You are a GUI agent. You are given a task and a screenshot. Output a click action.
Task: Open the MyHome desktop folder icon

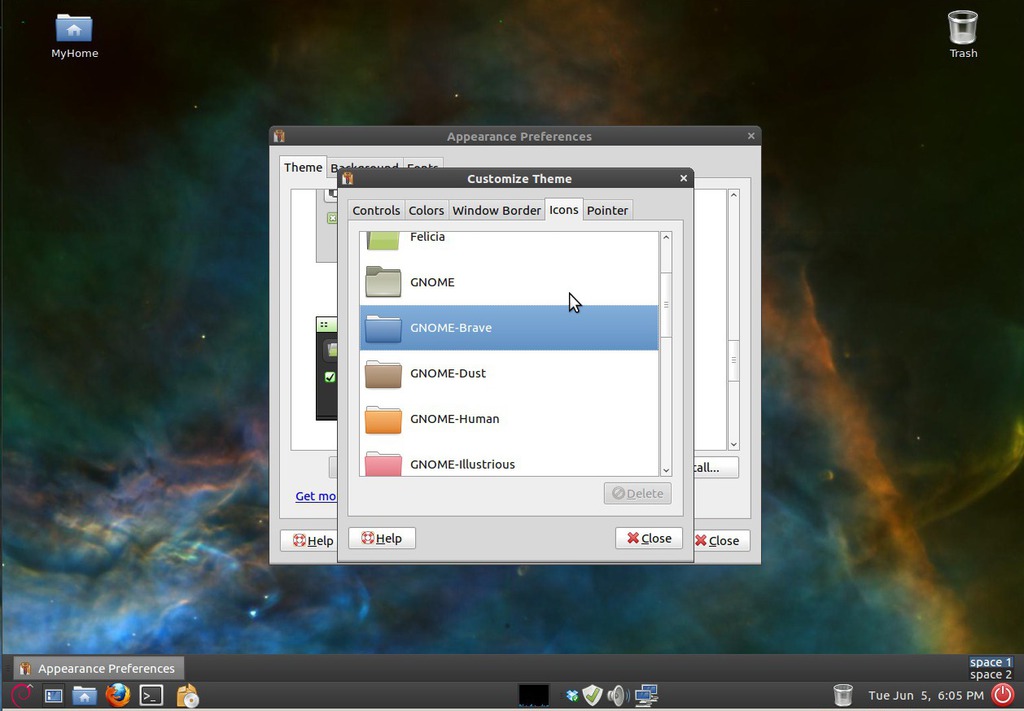click(74, 29)
